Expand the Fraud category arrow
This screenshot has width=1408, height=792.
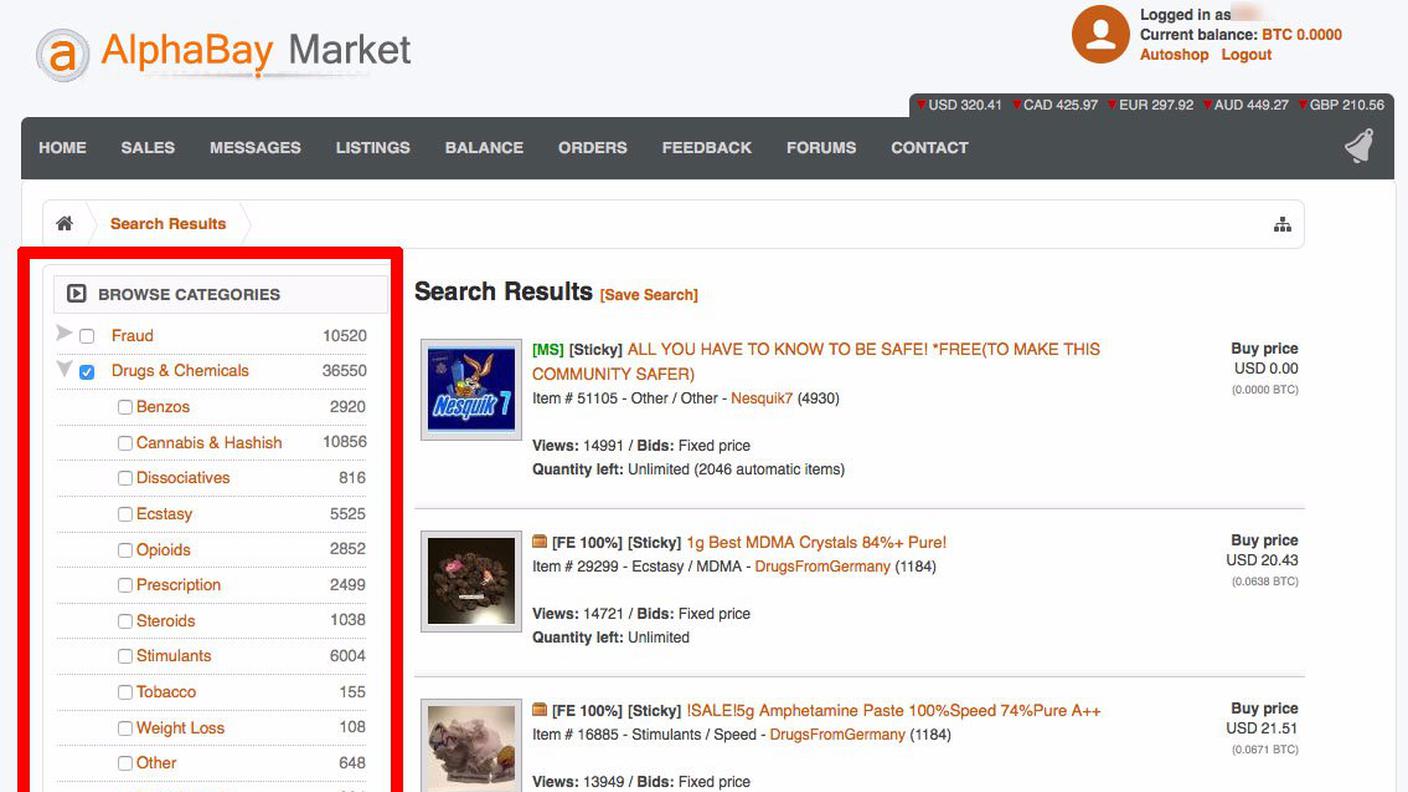(x=64, y=333)
